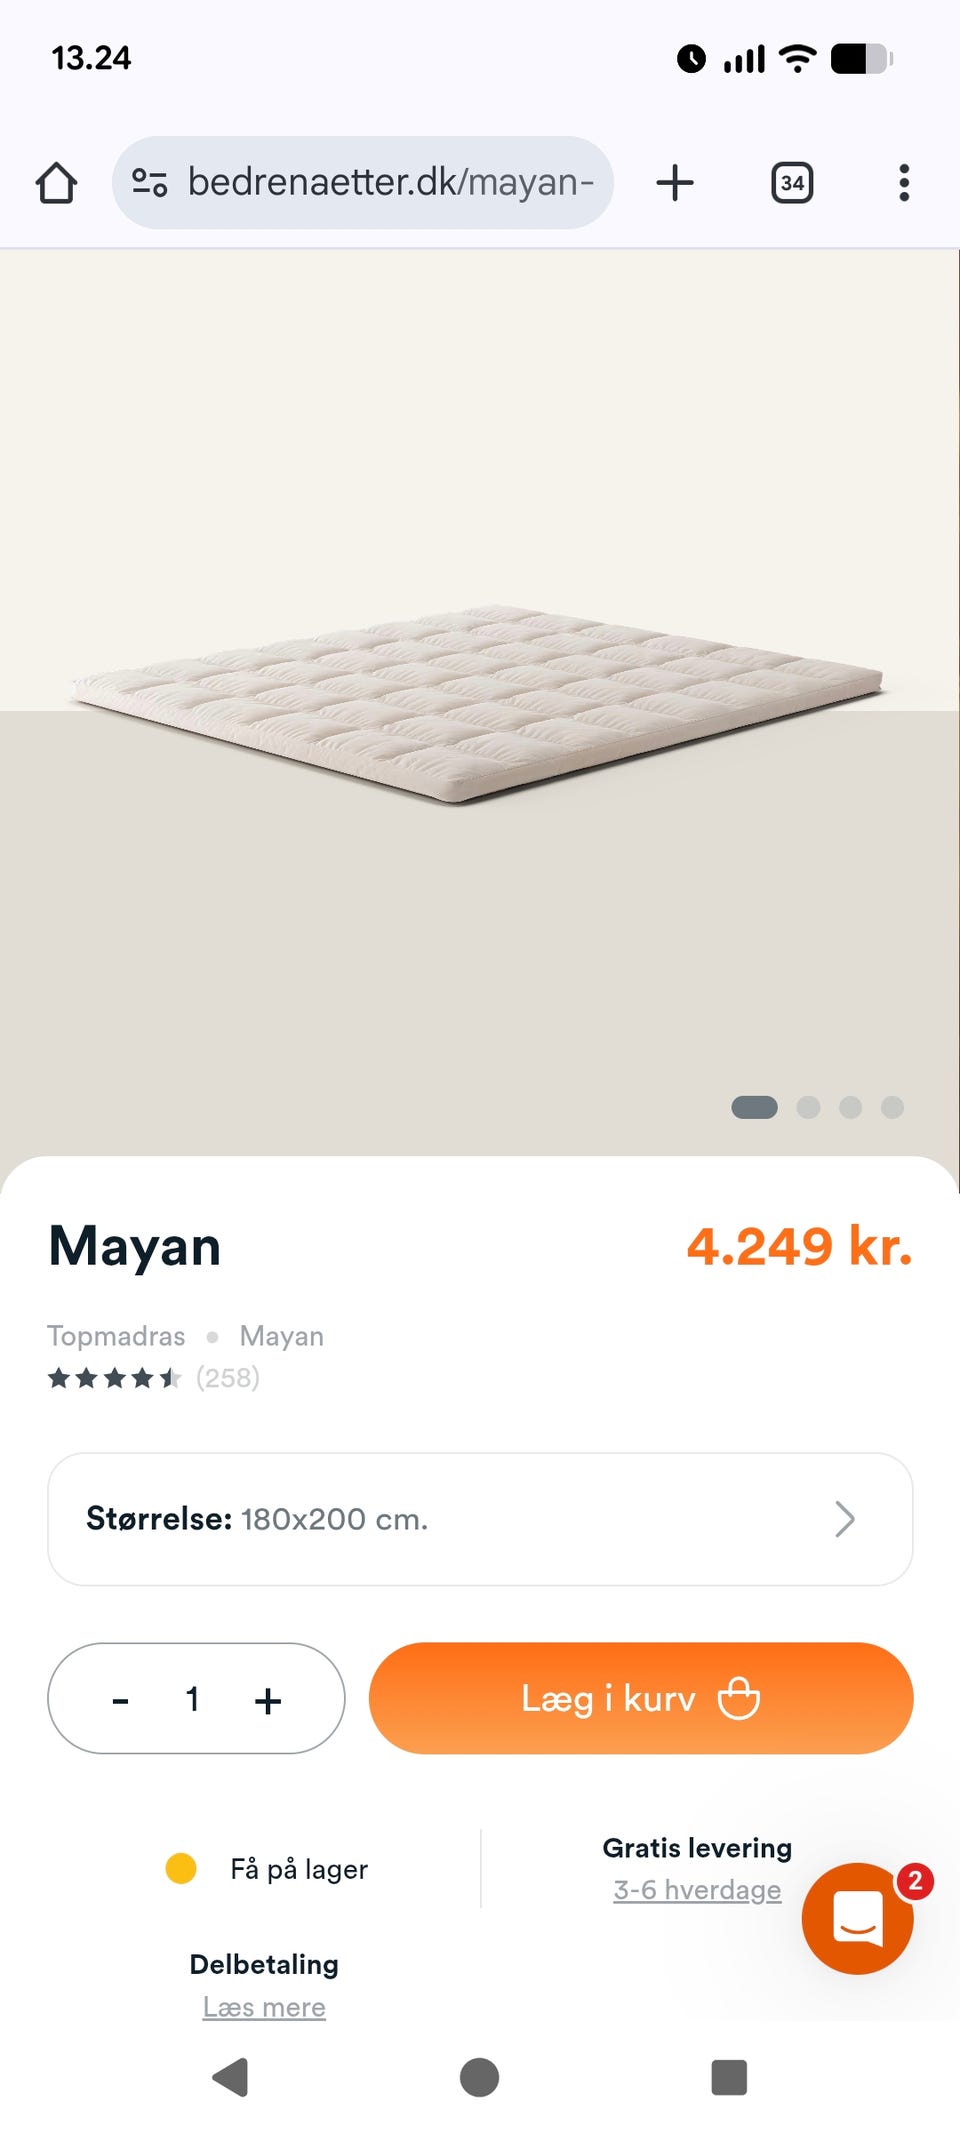Jump to the last product image dot

892,1107
